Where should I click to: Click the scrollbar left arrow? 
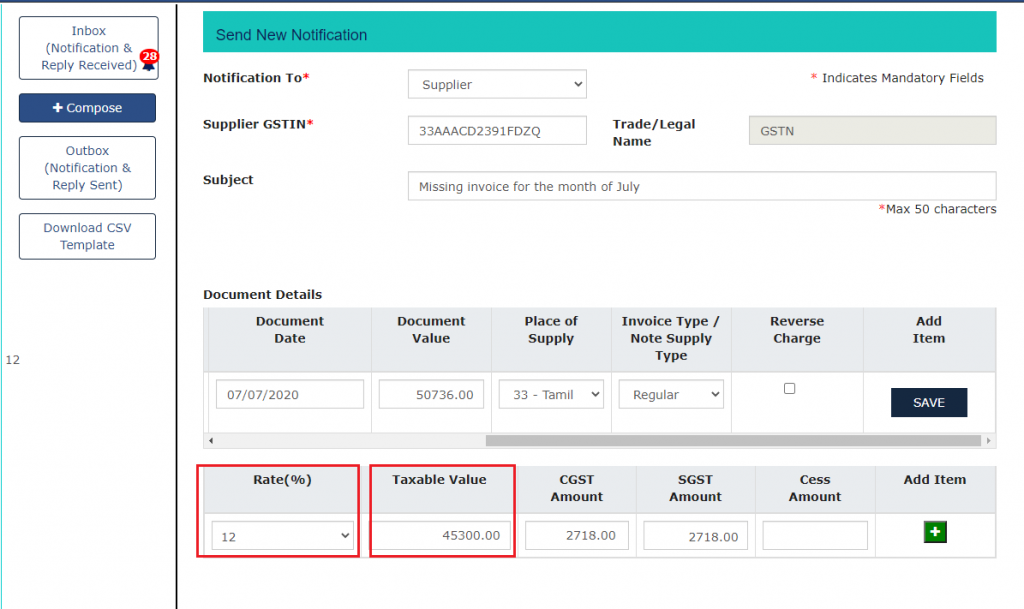tap(211, 441)
